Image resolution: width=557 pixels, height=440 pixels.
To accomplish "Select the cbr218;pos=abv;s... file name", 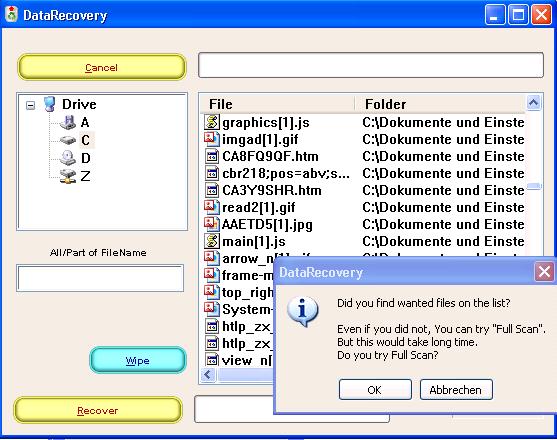I will (286, 173).
